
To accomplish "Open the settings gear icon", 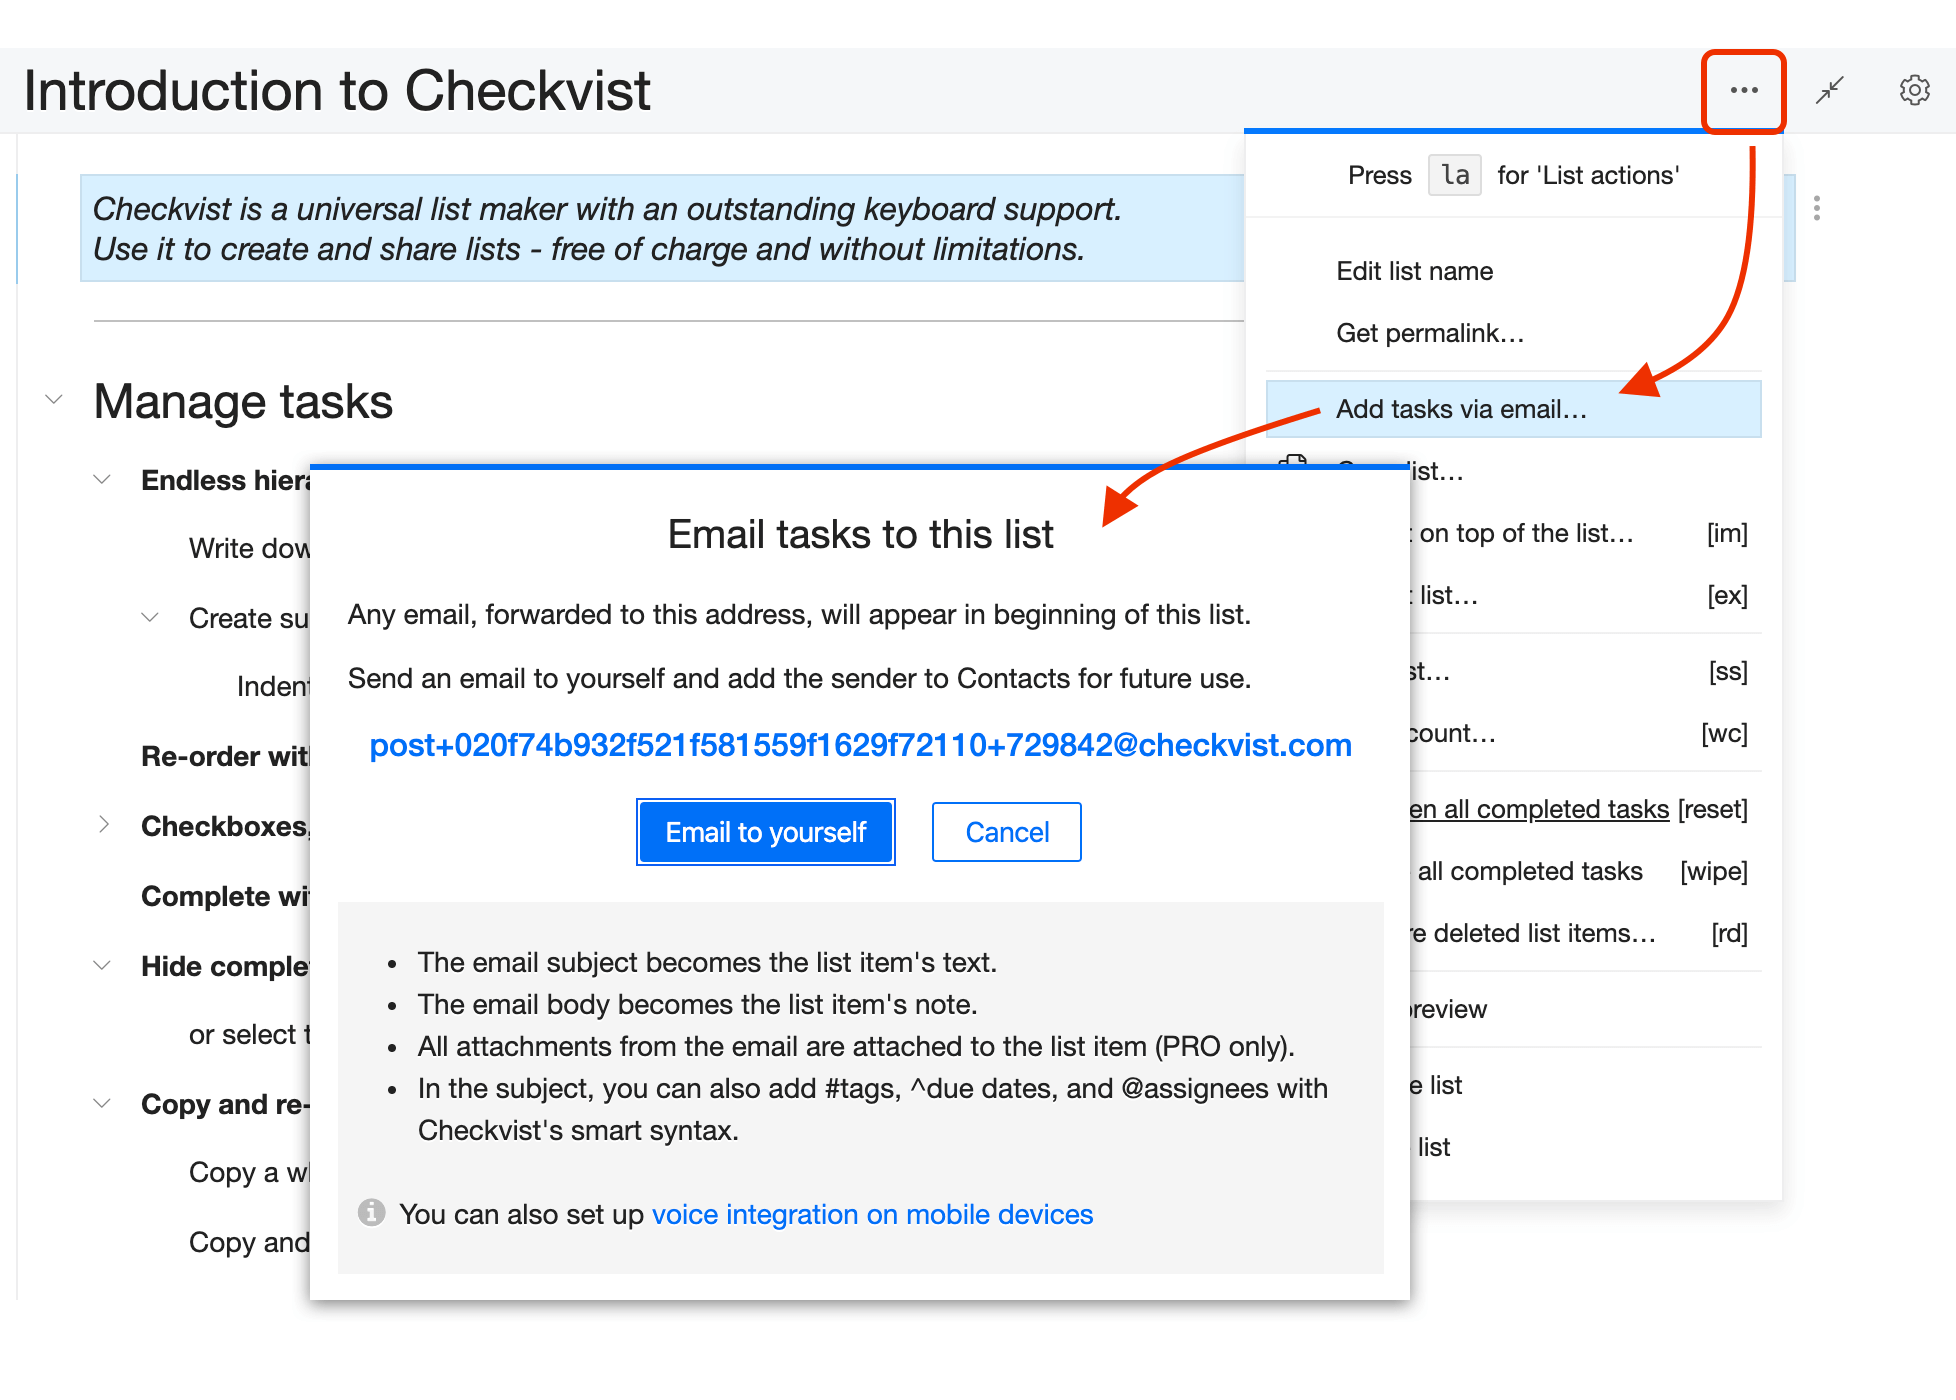I will [1914, 90].
